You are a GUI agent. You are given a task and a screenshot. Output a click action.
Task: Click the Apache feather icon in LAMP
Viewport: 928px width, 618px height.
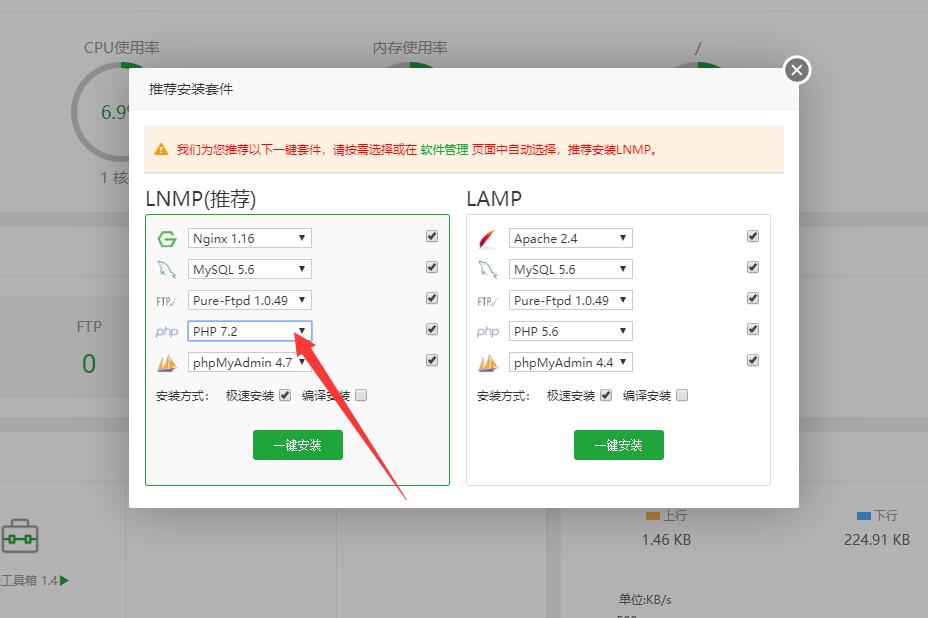click(488, 239)
